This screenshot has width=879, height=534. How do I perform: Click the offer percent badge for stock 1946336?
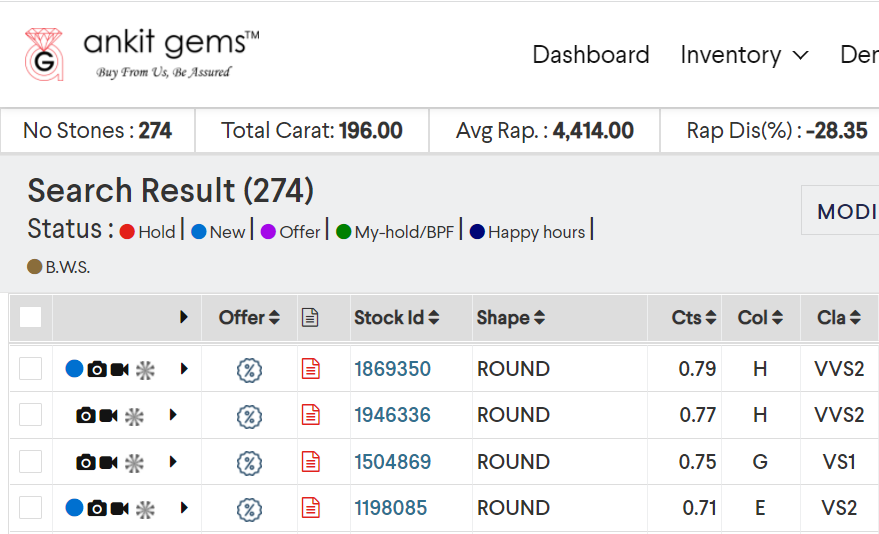[249, 416]
